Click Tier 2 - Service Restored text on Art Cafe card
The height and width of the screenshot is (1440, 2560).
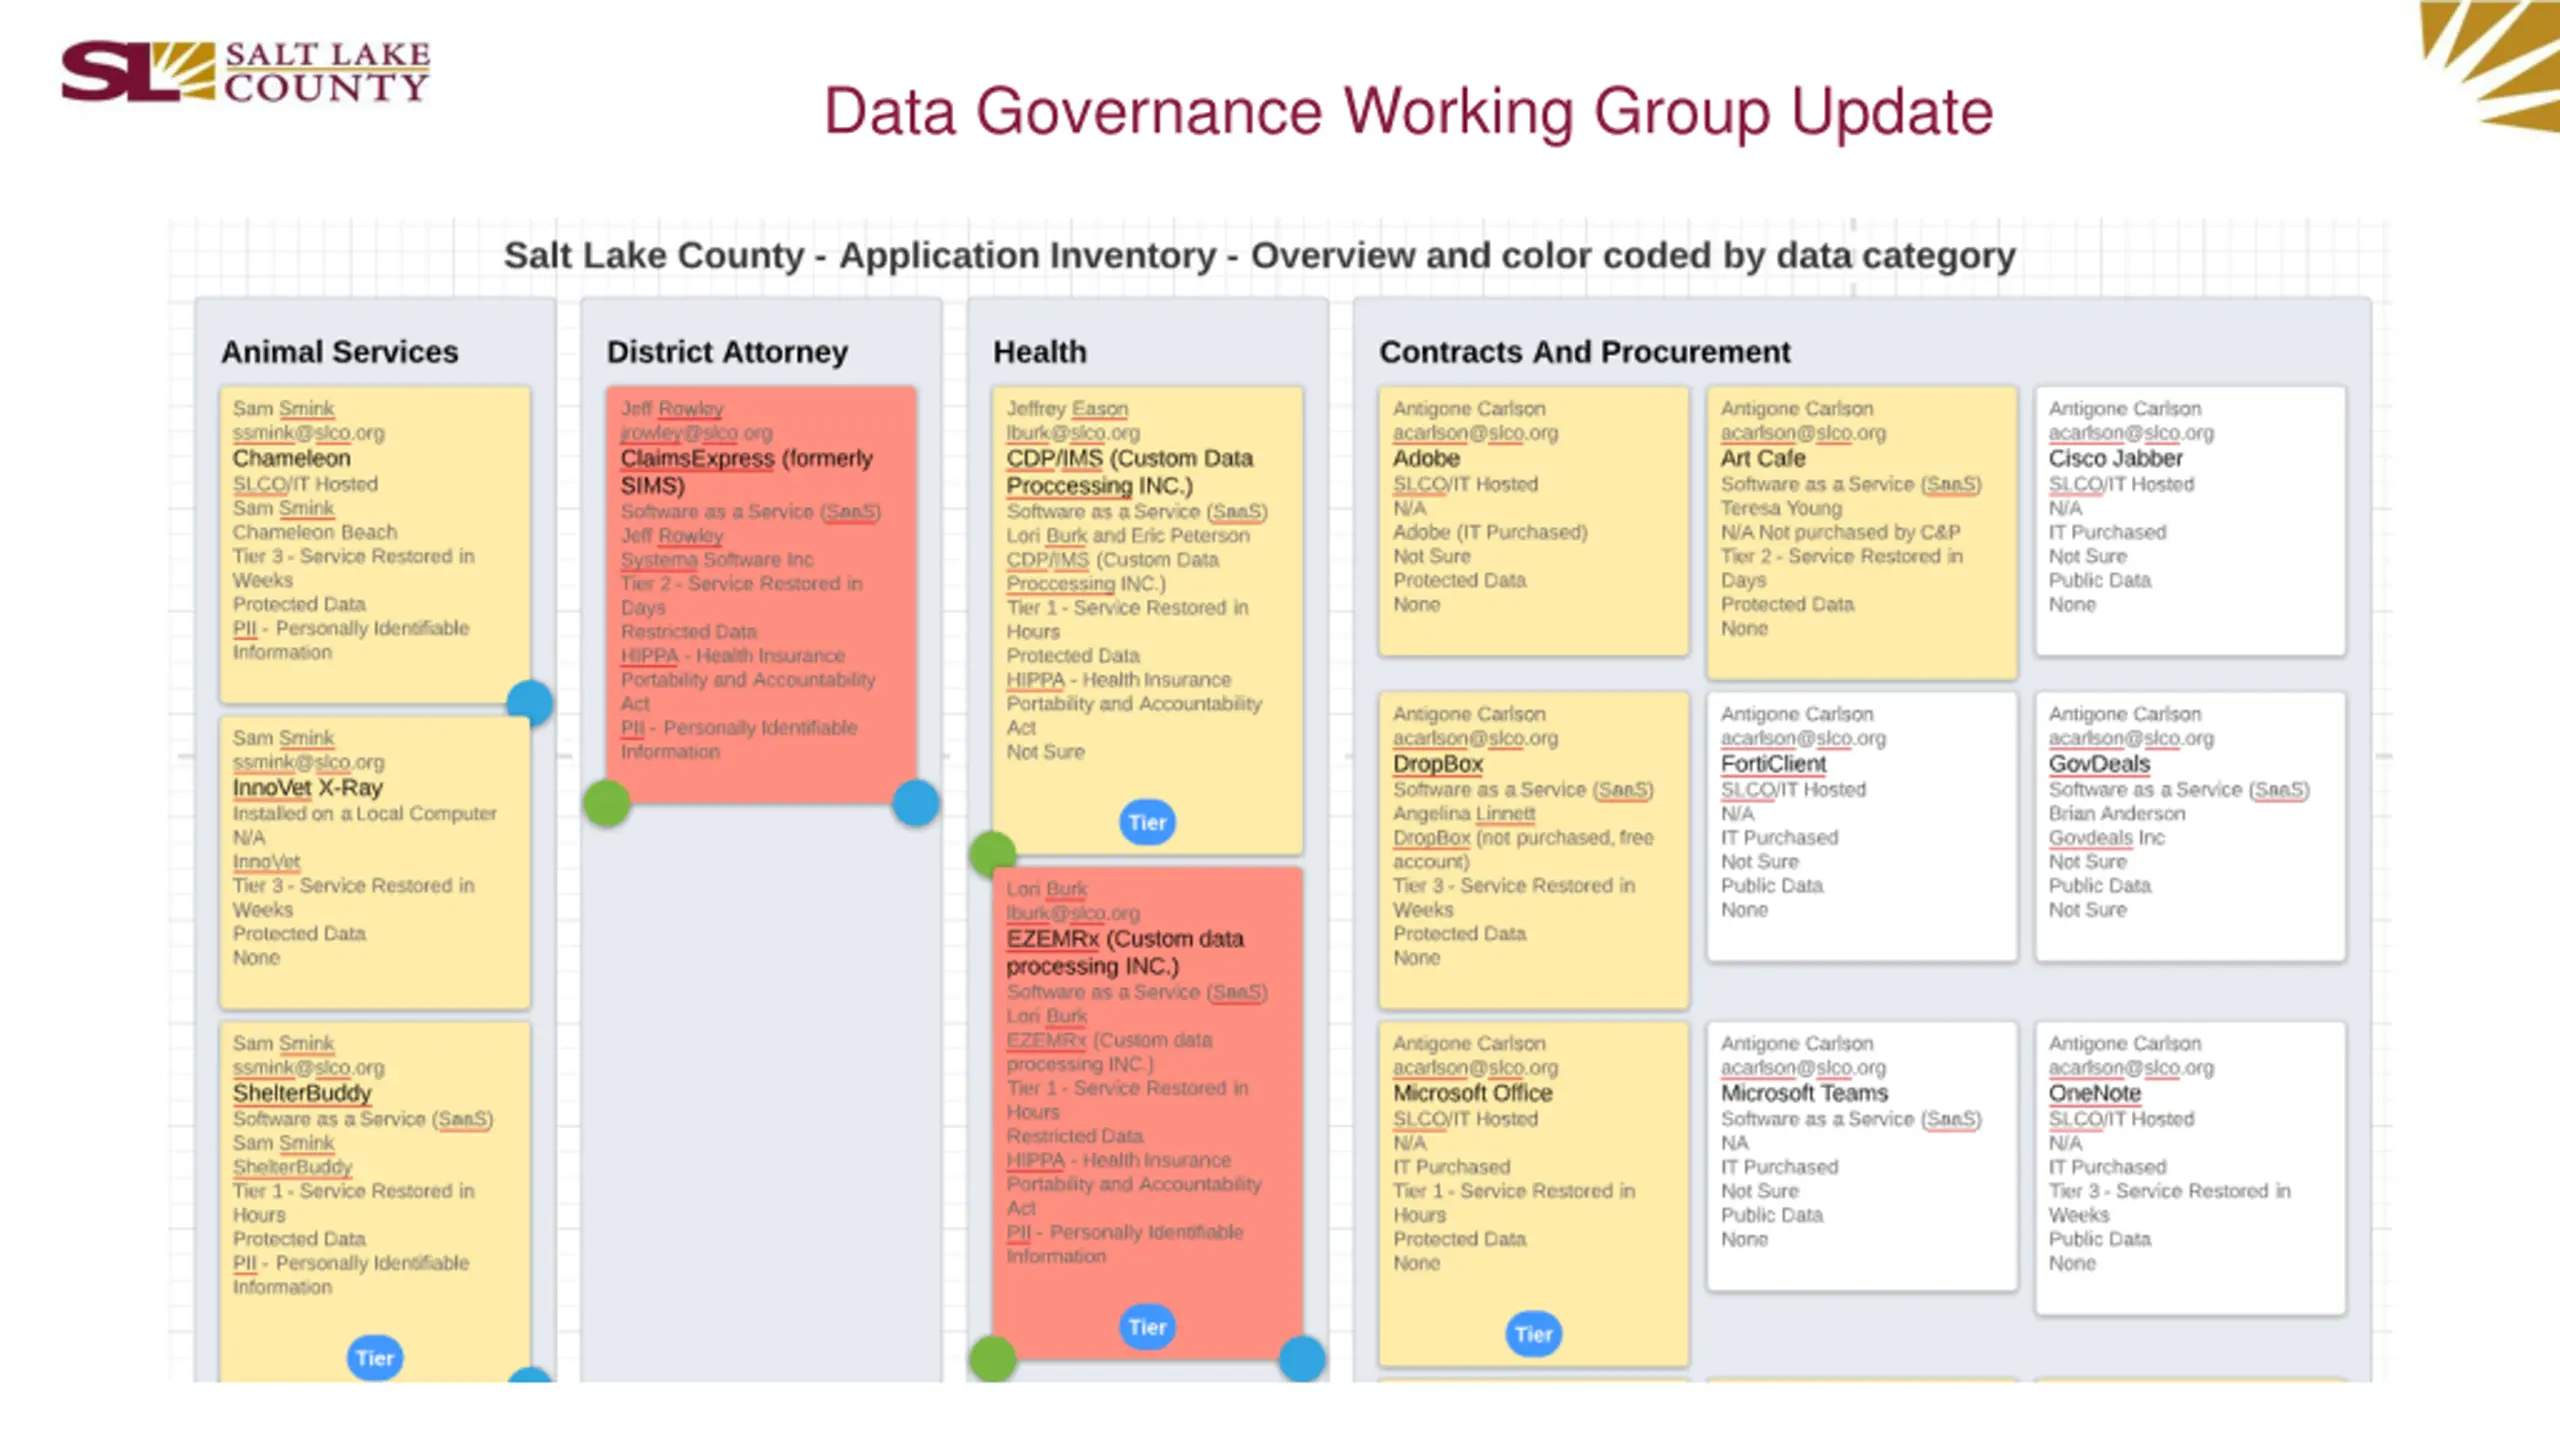tap(1841, 568)
